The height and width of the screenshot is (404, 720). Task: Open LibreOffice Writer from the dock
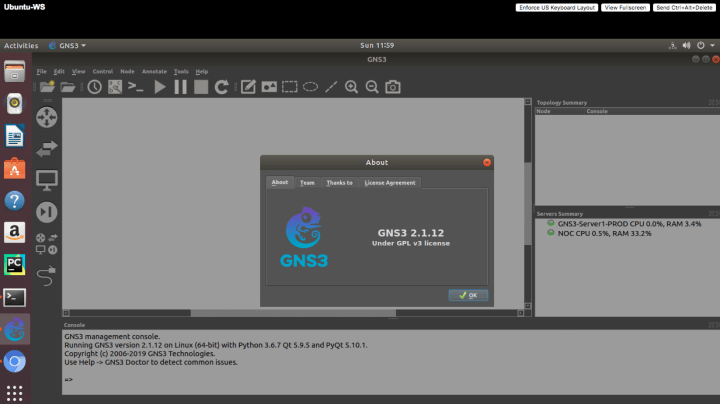15,136
